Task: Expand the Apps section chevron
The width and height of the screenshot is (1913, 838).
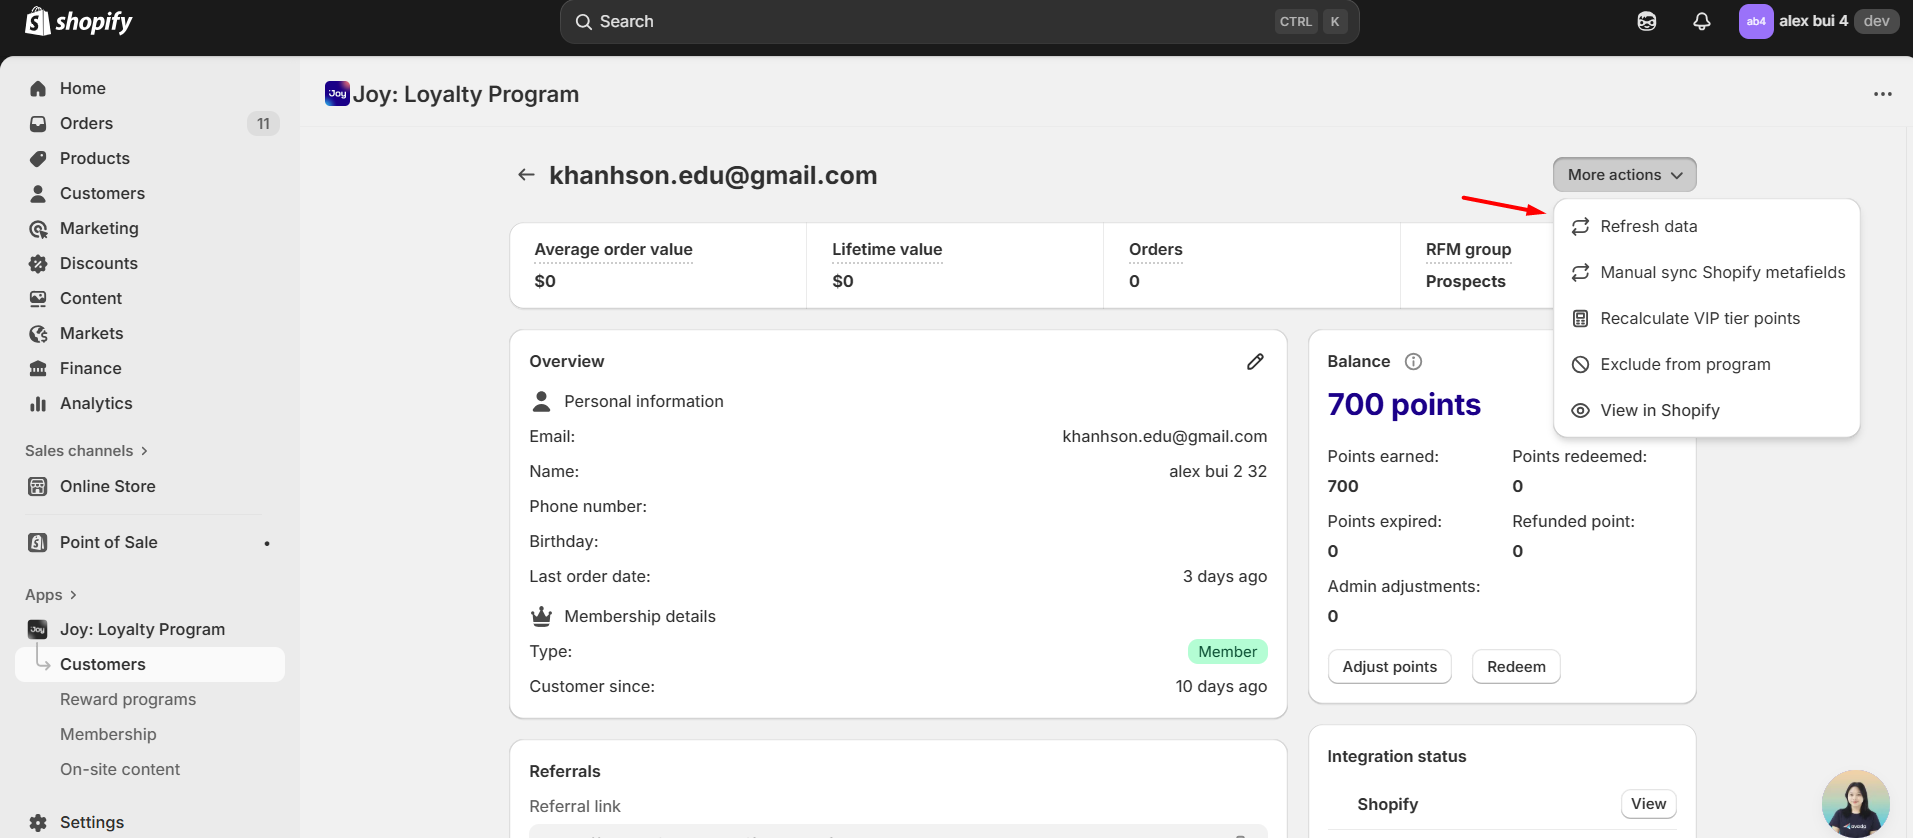Action: click(73, 595)
